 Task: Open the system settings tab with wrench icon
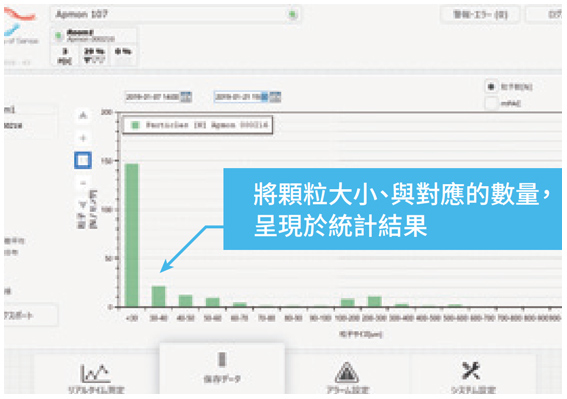[x=472, y=375]
